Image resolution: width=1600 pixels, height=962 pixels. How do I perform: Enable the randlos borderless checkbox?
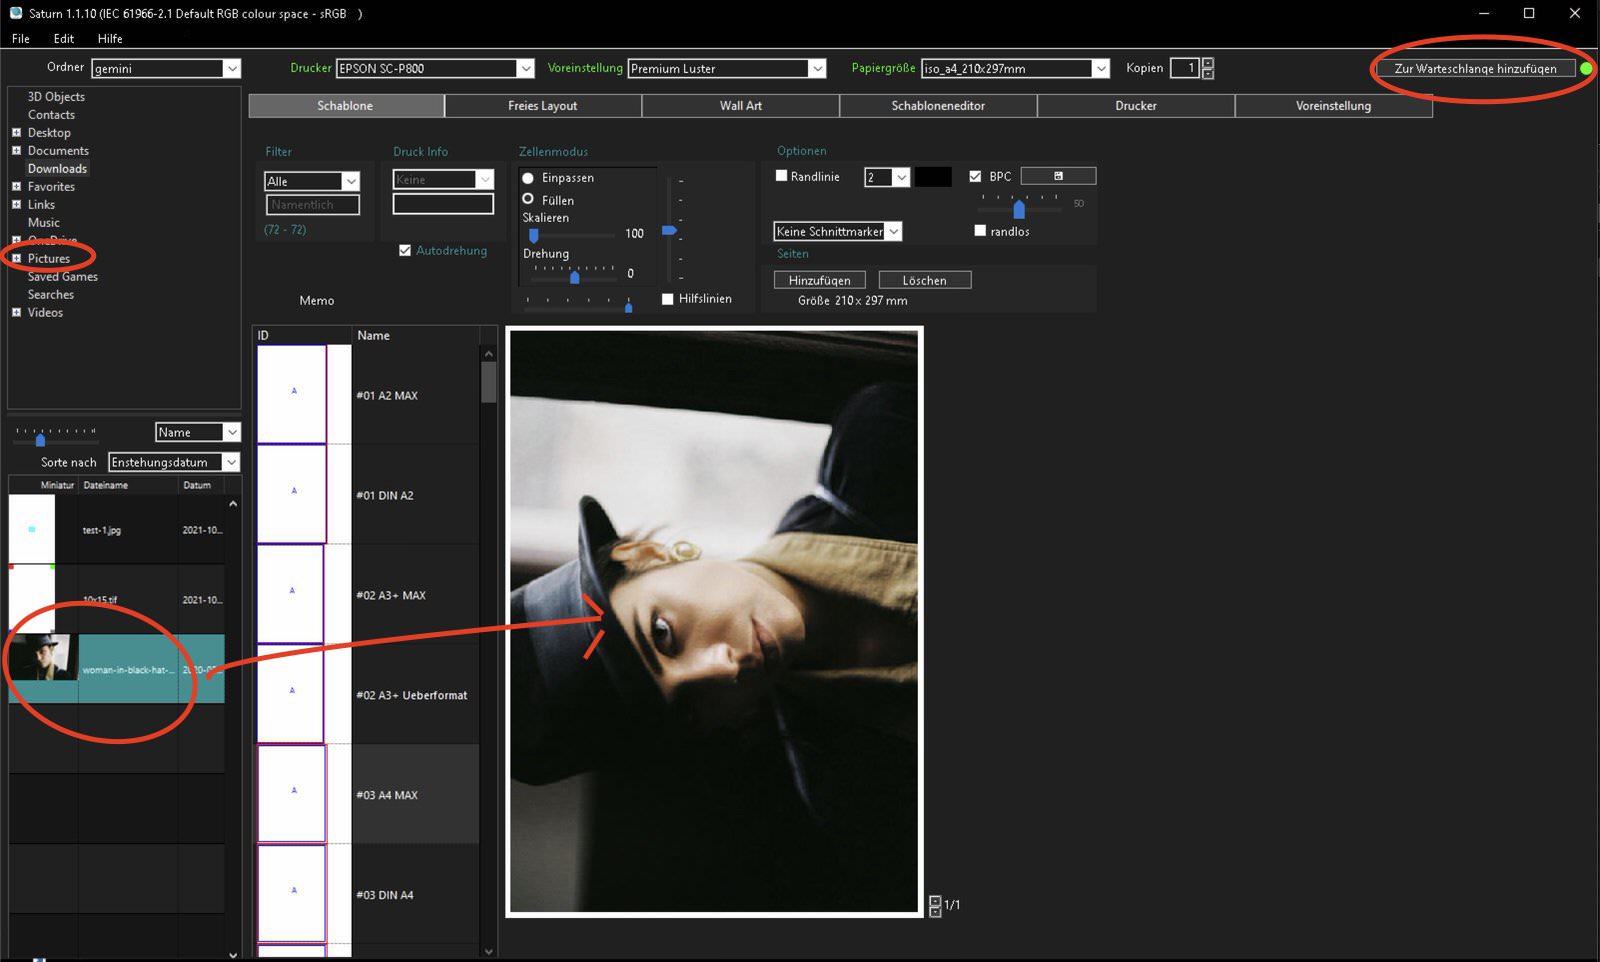980,230
